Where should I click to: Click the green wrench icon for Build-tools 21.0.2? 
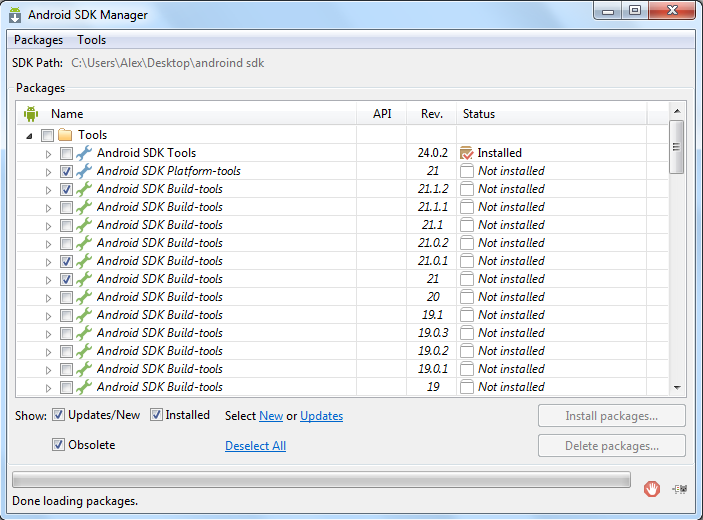84,243
